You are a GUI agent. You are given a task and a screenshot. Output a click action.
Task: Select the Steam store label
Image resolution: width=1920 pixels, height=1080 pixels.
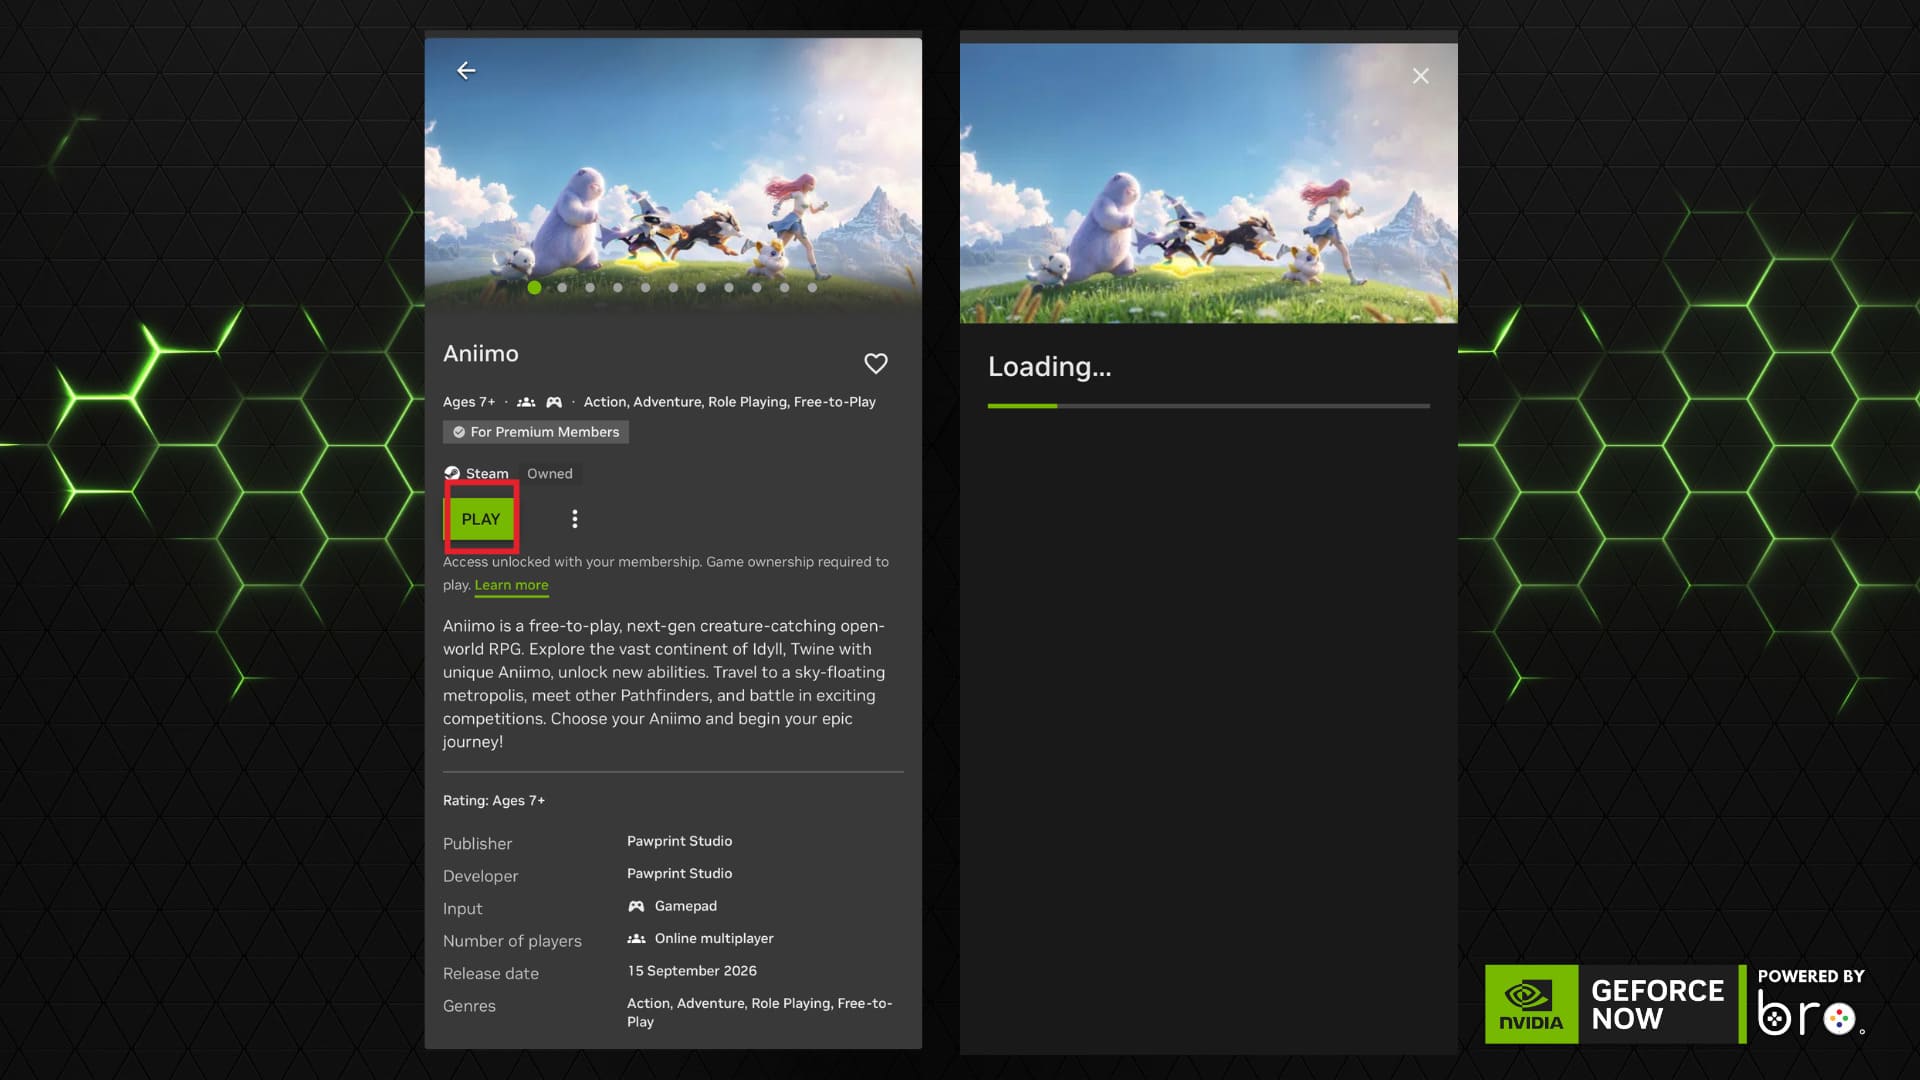[x=487, y=473]
